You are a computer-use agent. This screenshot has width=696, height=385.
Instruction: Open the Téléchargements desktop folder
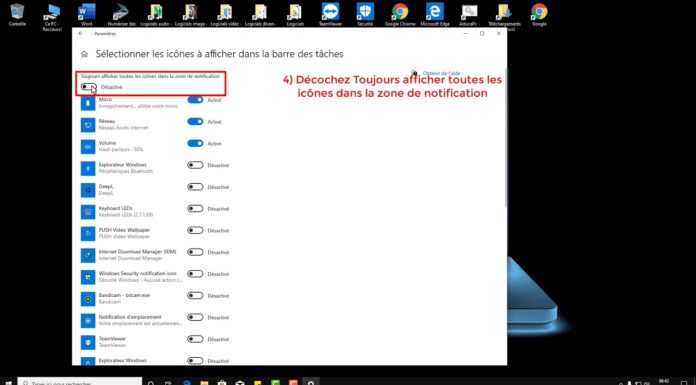coord(504,17)
